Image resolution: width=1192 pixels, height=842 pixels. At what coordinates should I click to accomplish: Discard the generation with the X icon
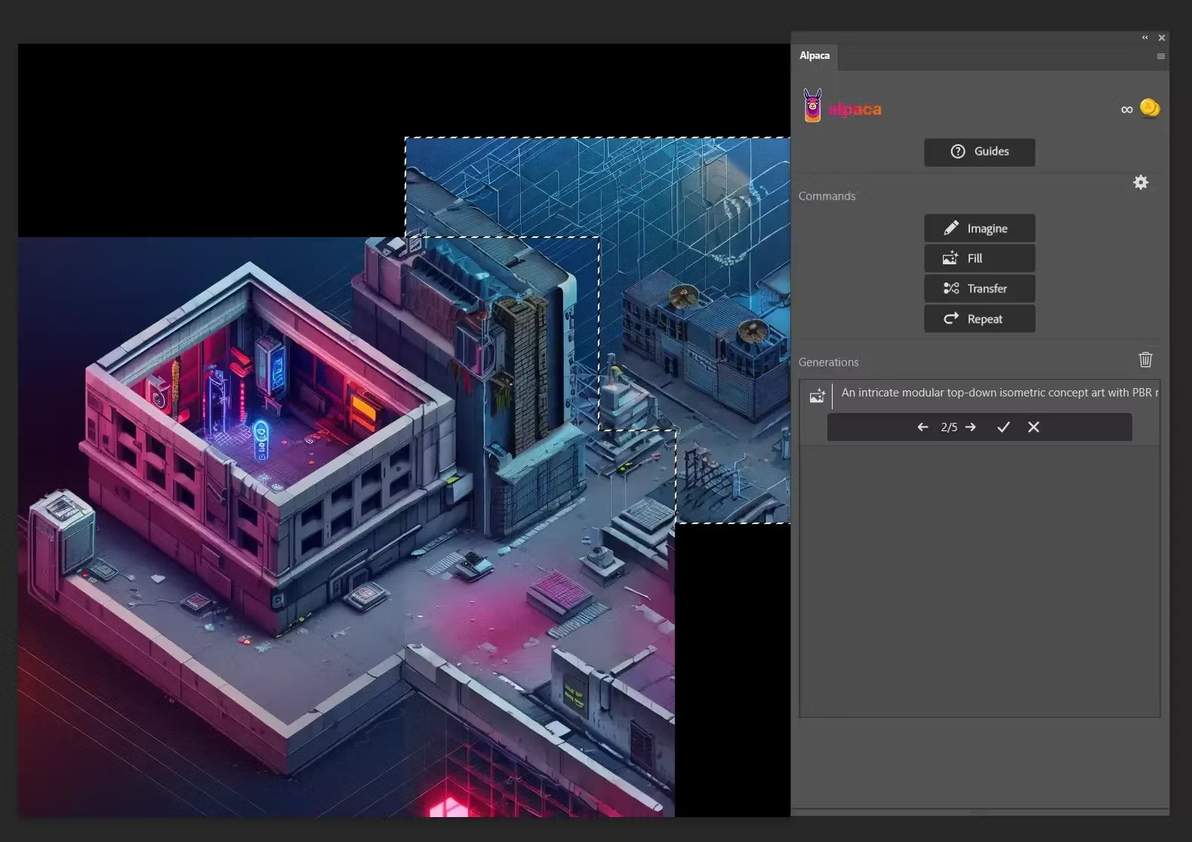1033,427
